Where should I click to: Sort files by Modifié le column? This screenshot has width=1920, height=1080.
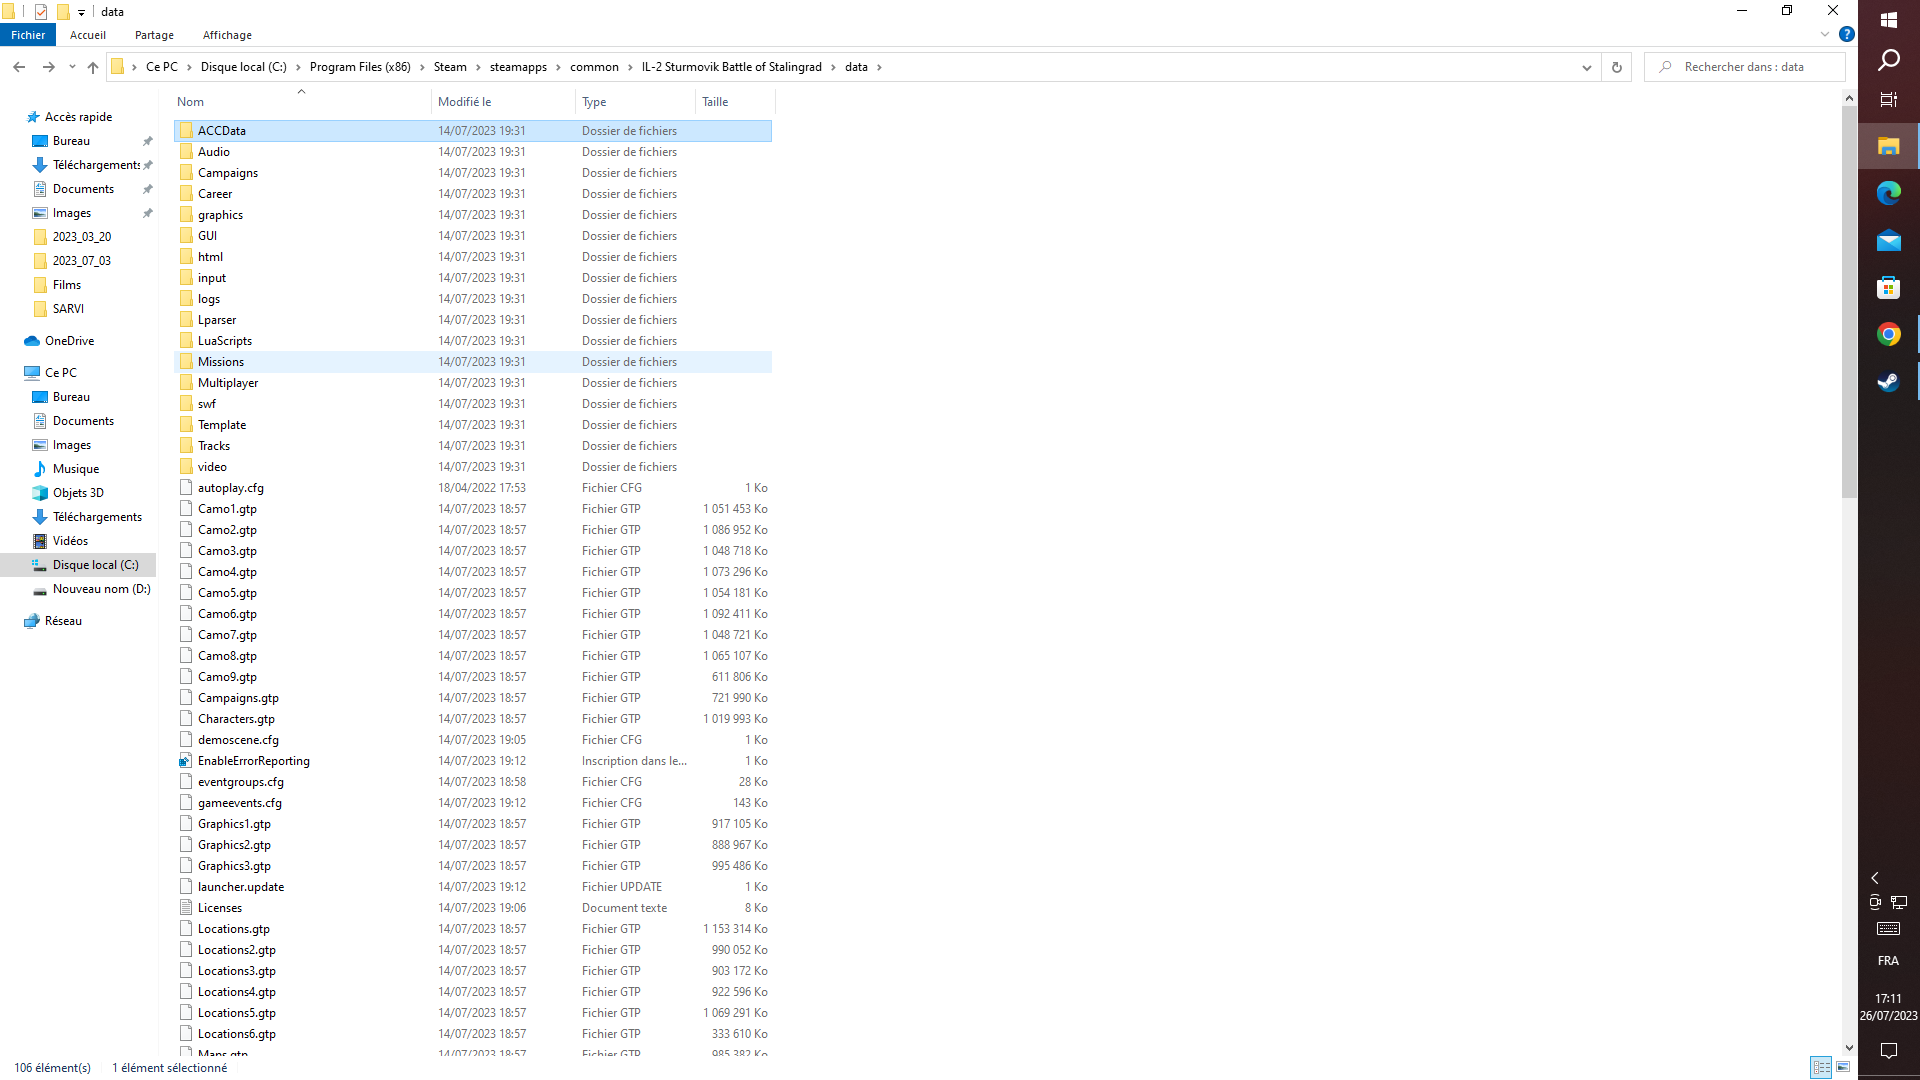click(503, 102)
